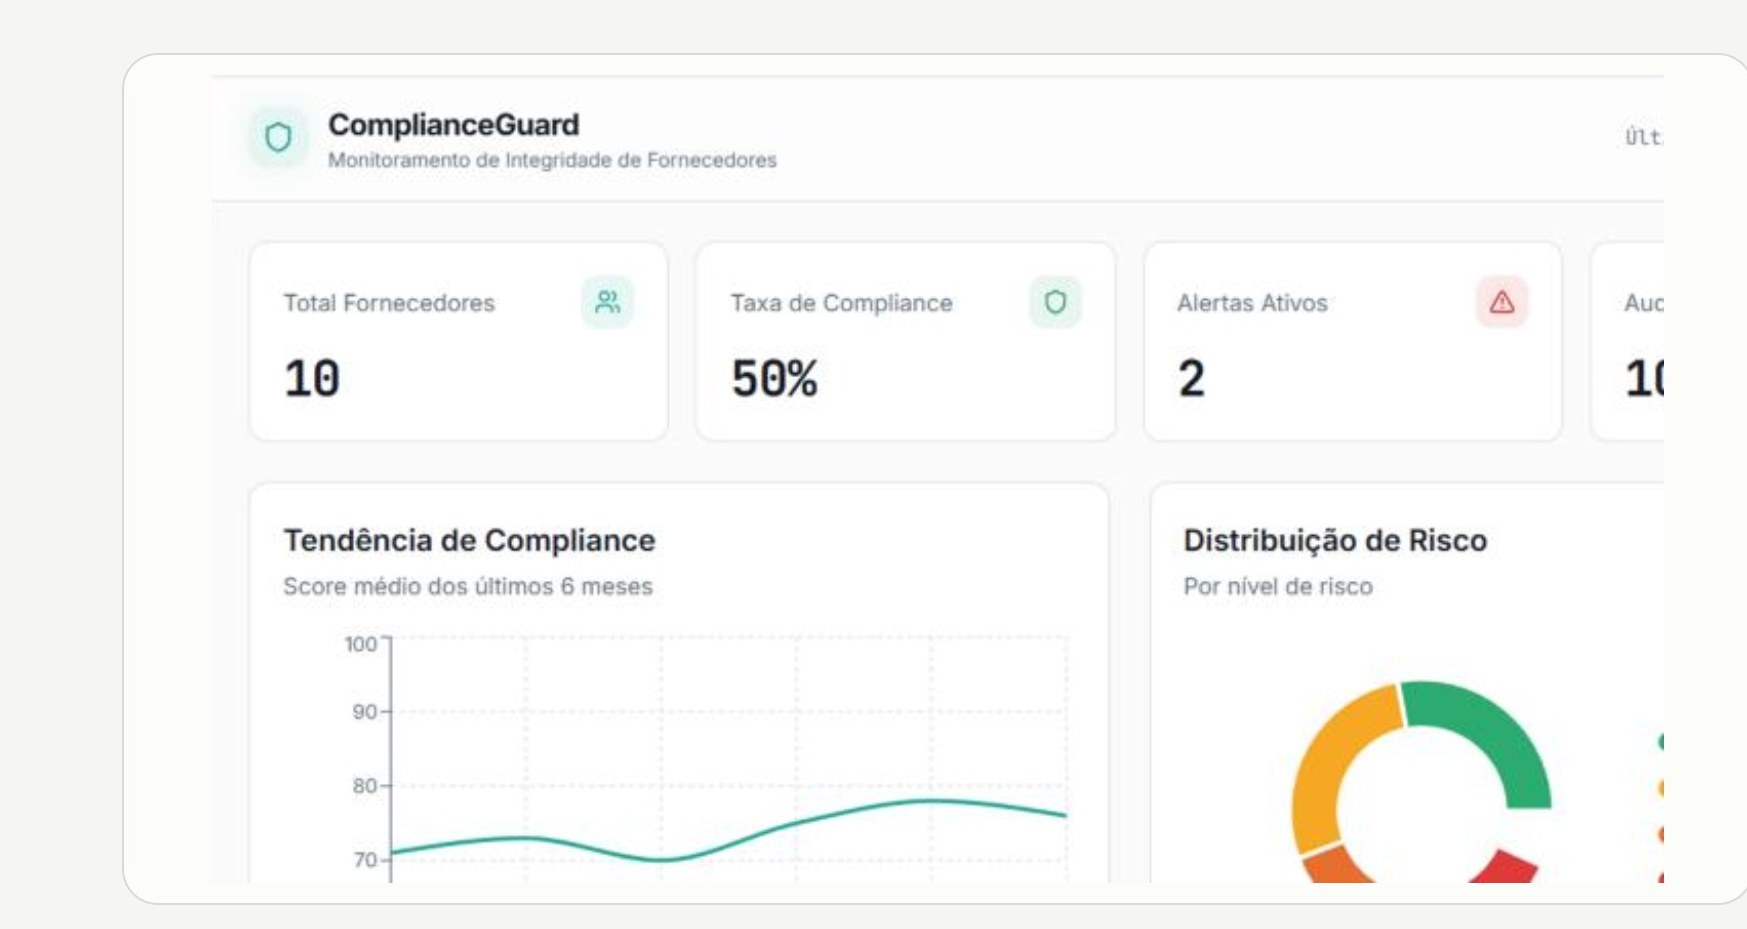Click the shield icon on Taxa de Compliance card
The image size is (1747, 929).
[x=1055, y=302]
